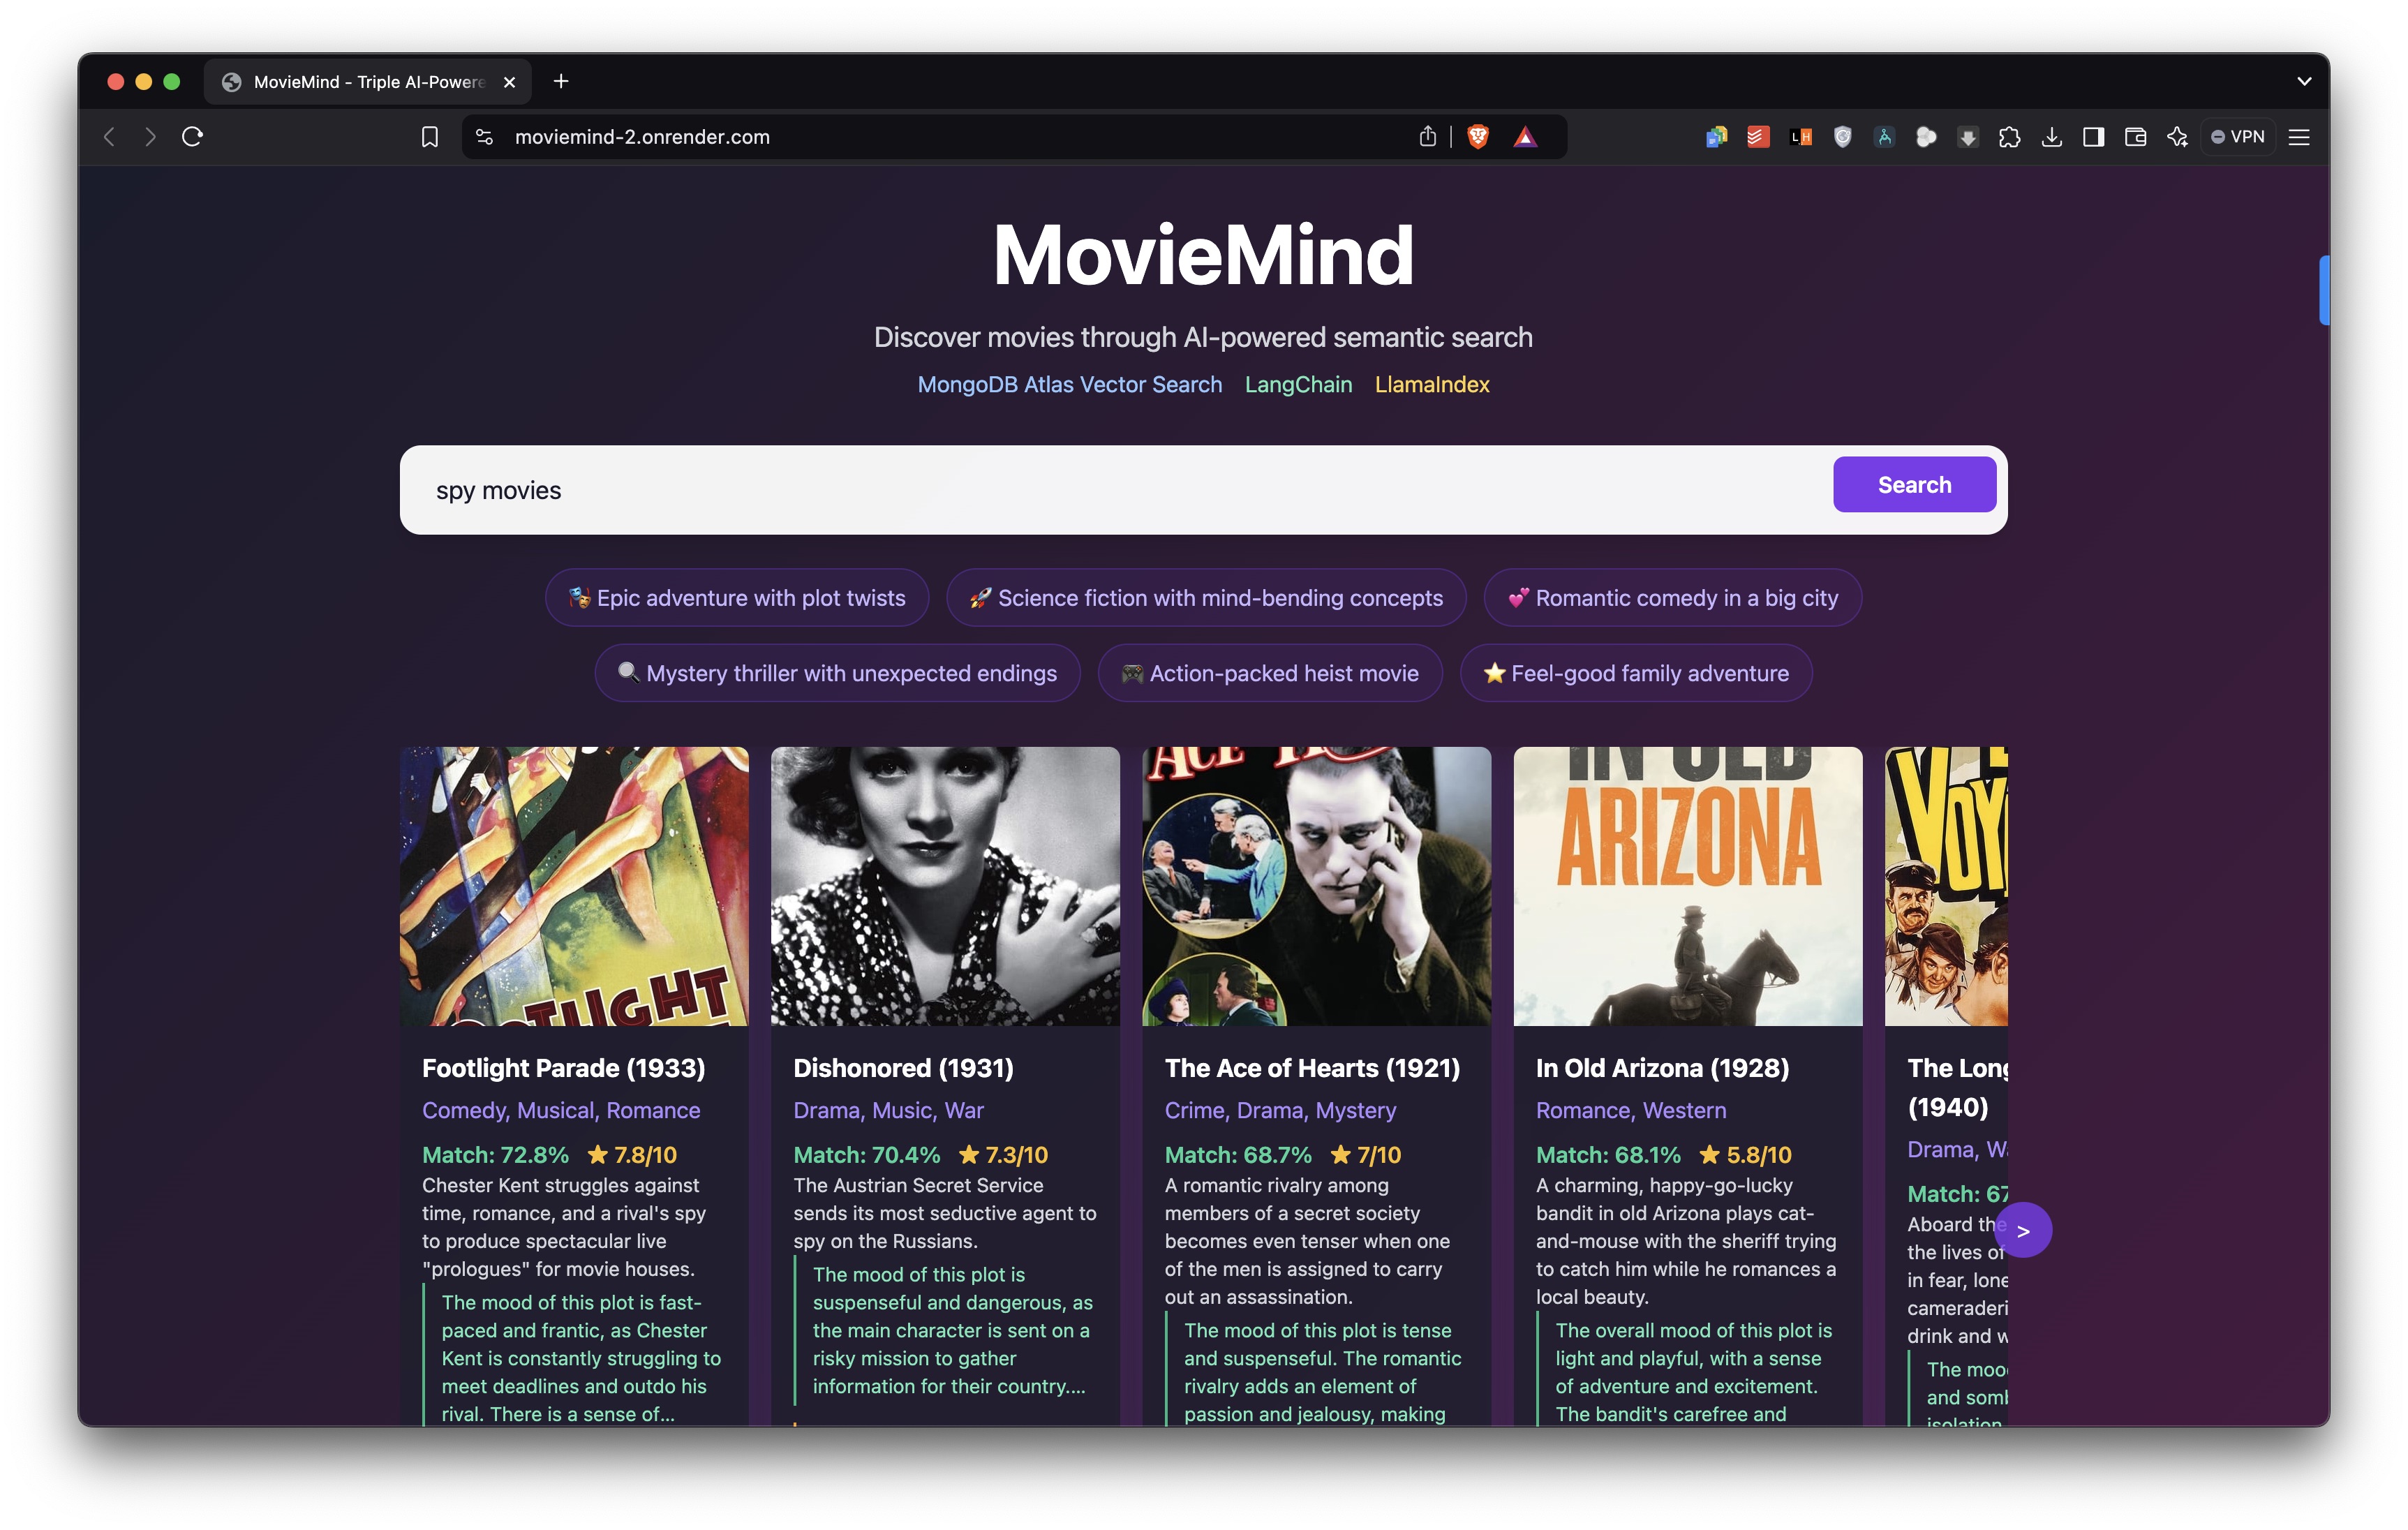
Task: Click the page scrollbar thumb
Action: (2324, 290)
